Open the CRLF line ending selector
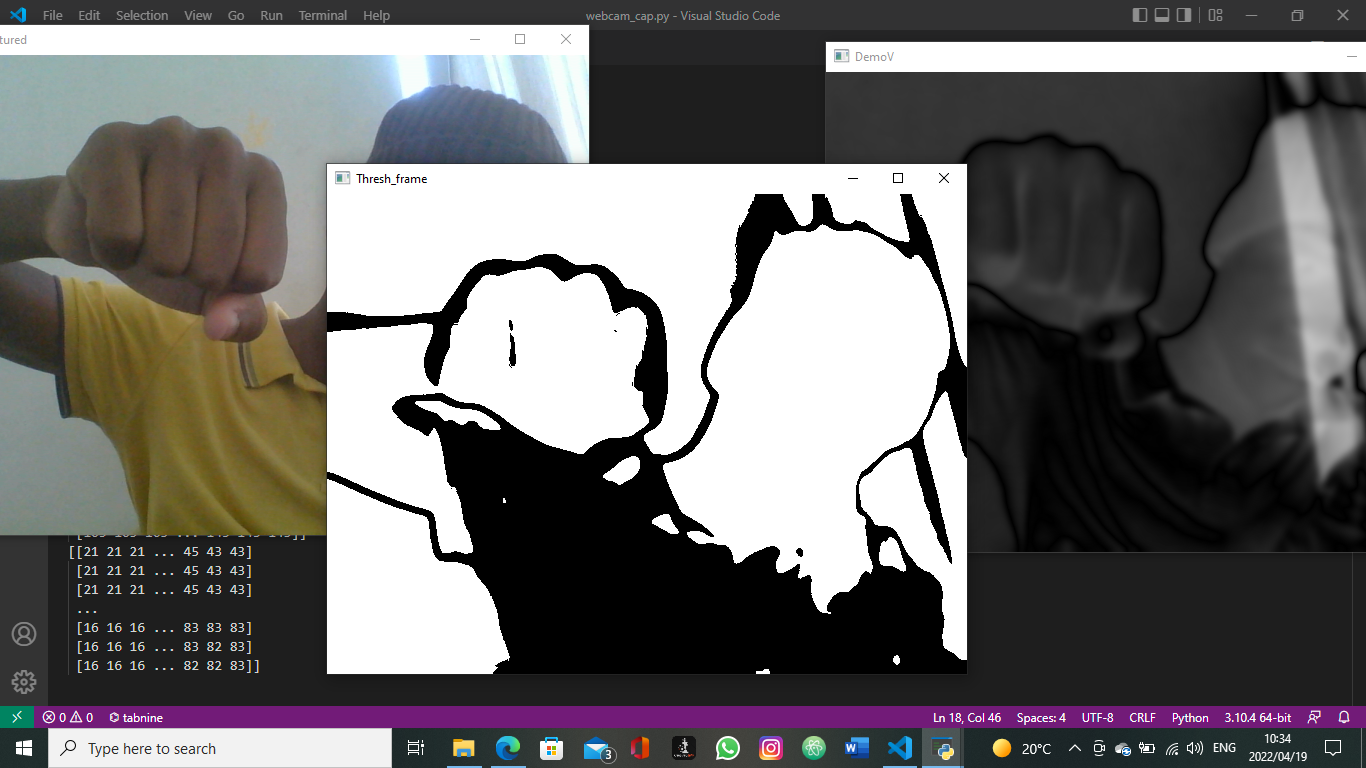Screen dimensions: 1366x768 click(1142, 717)
